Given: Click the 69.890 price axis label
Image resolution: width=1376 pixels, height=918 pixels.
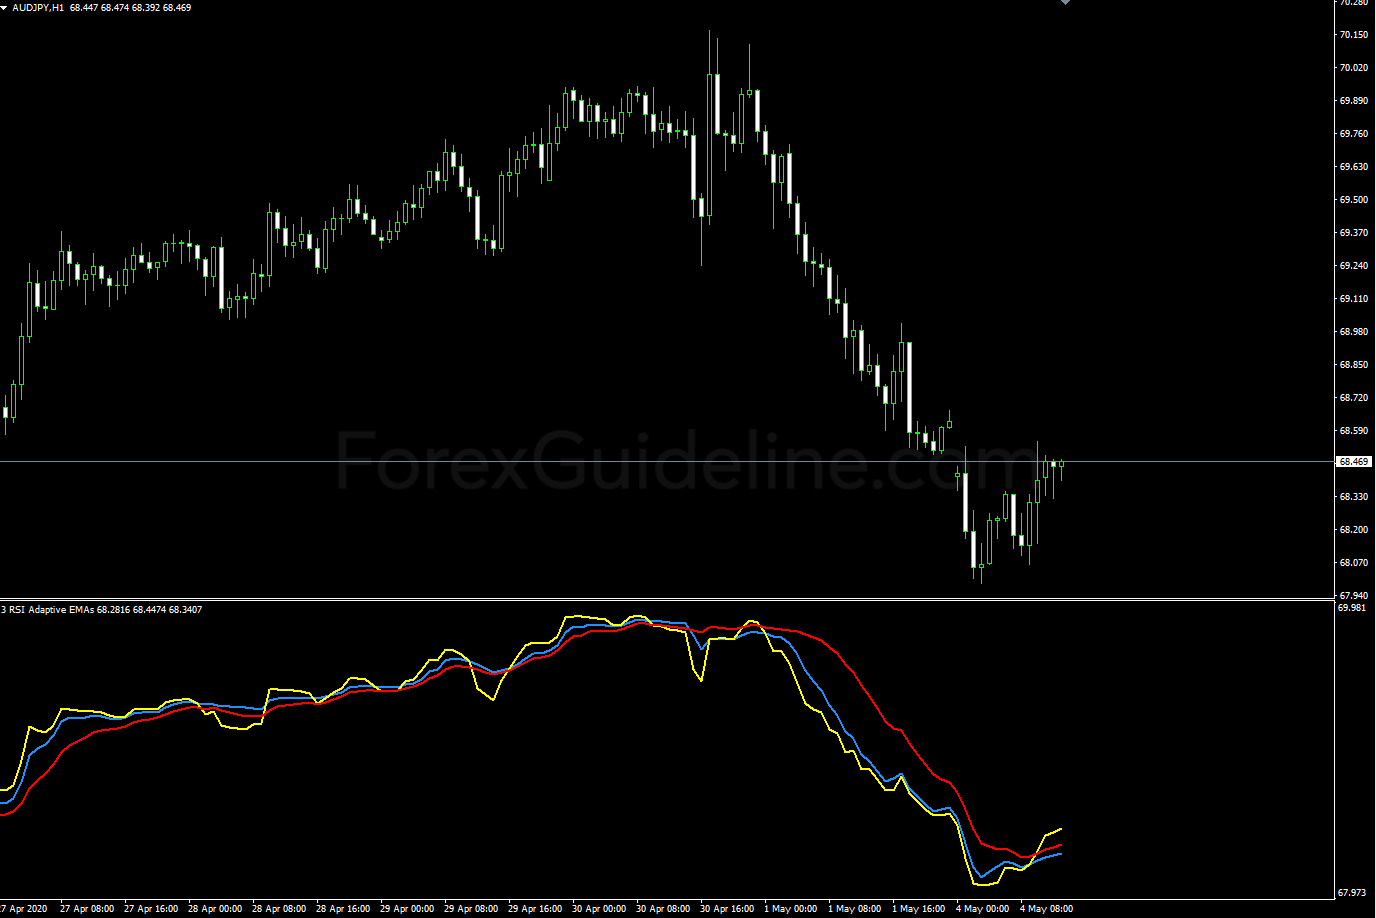Looking at the screenshot, I should coord(1354,101).
